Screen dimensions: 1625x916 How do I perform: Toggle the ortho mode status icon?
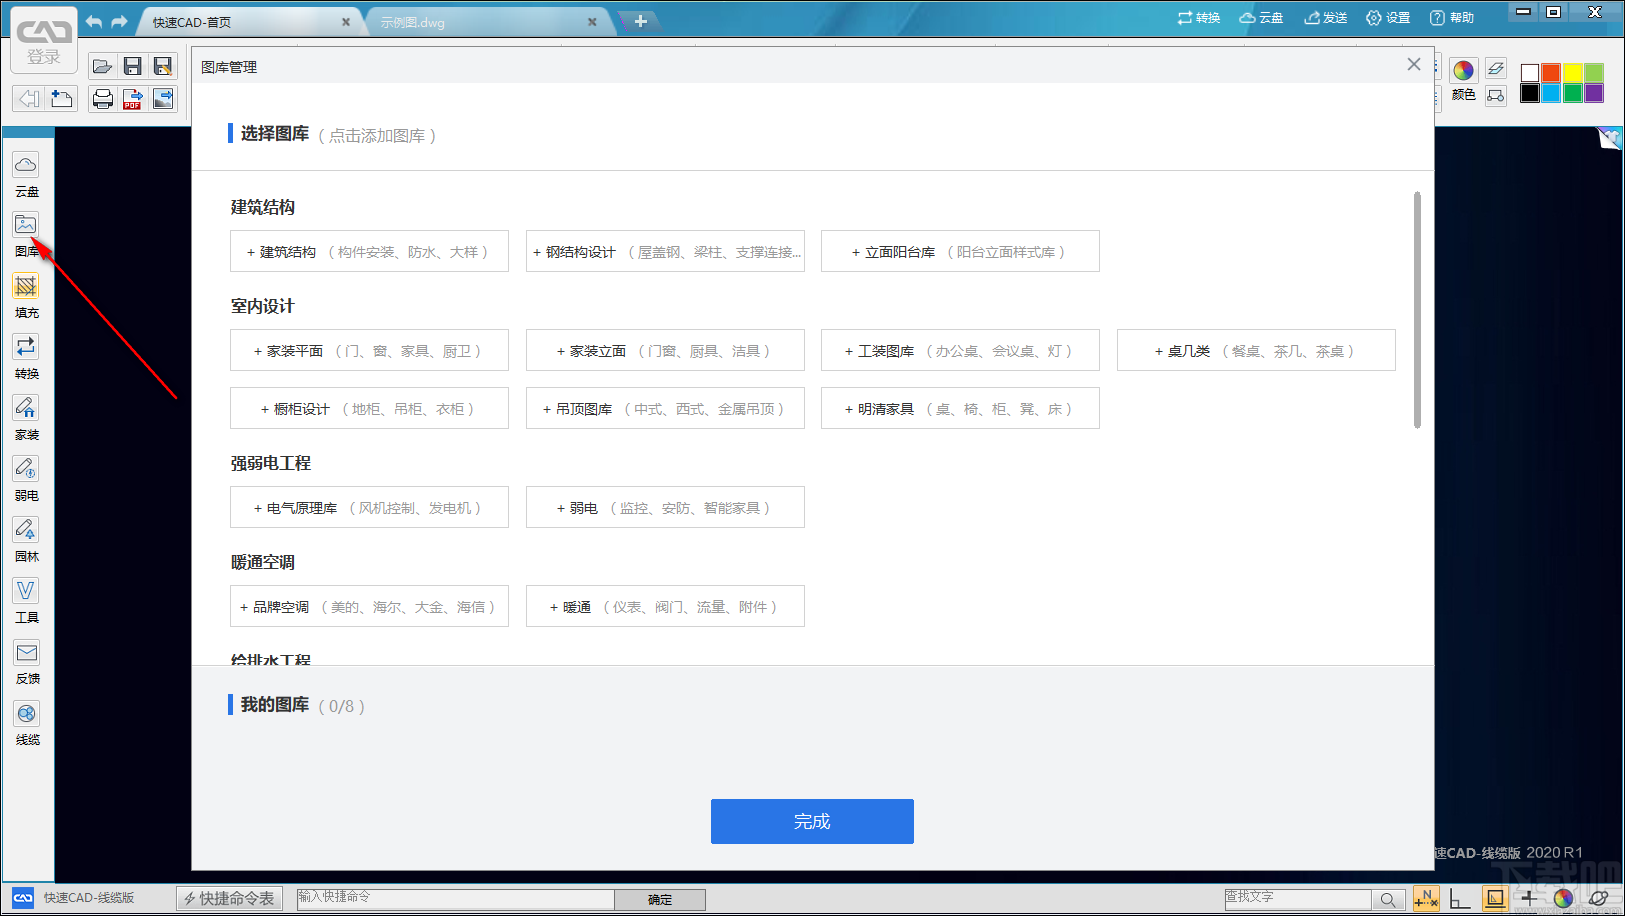pyautogui.click(x=1460, y=898)
